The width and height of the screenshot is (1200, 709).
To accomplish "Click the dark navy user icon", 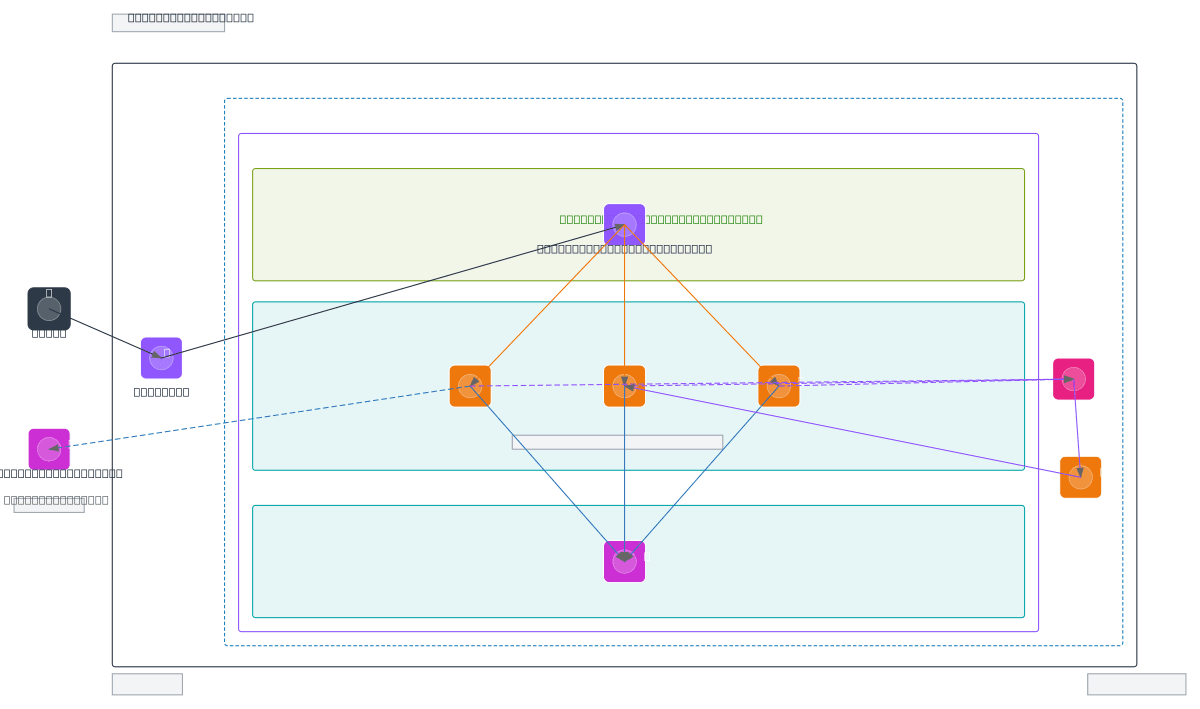I will 49,308.
